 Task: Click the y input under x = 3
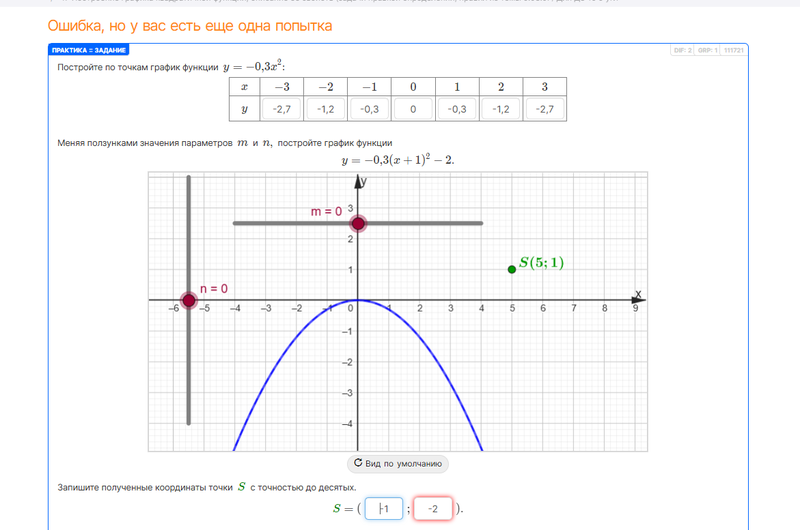tap(544, 109)
